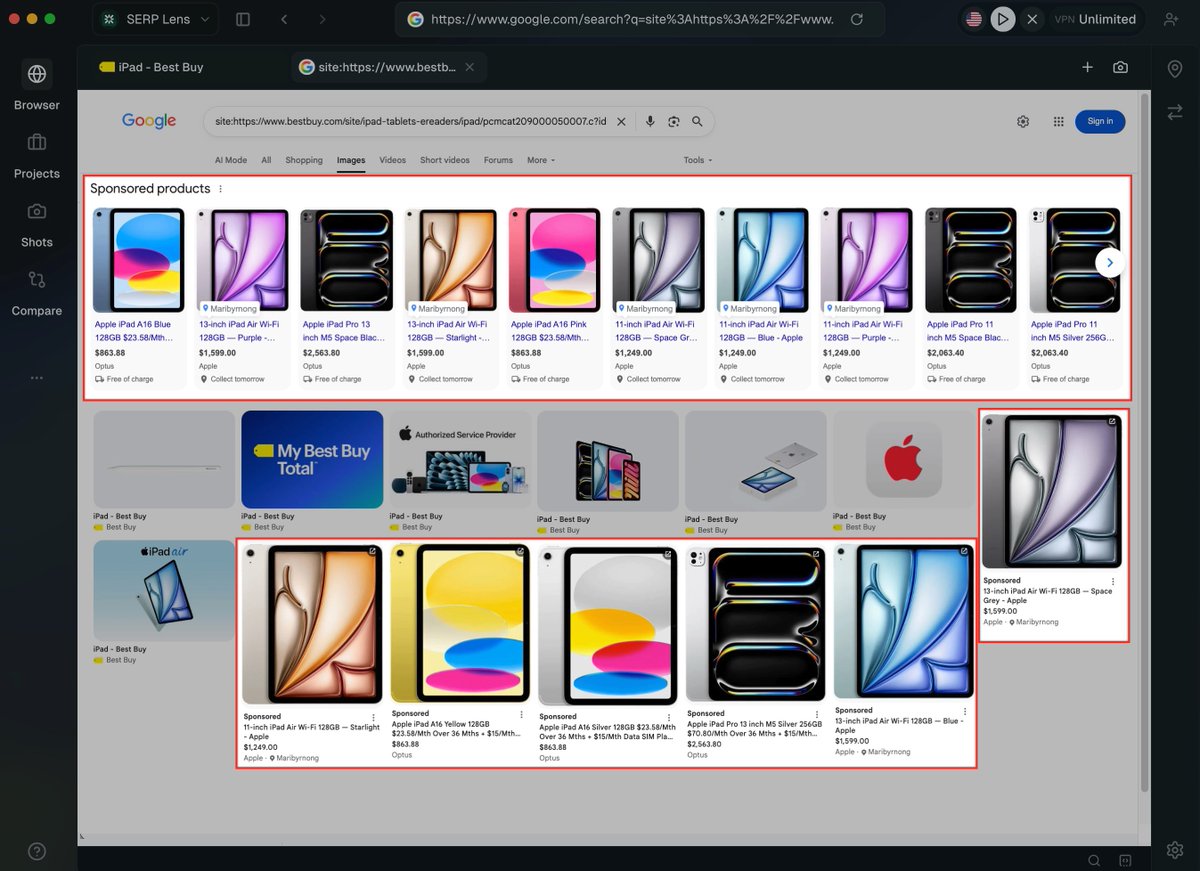
Task: Open the settings gear at bottom right
Action: [x=1175, y=850]
